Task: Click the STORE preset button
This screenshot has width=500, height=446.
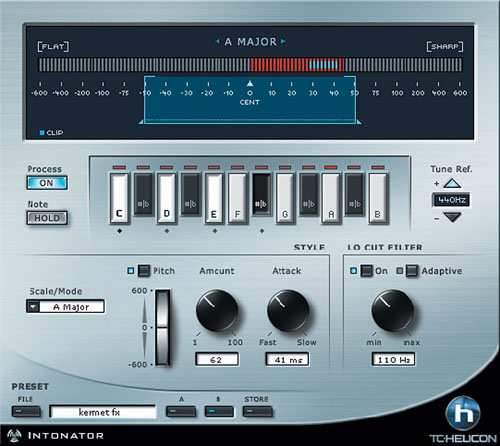Action: click(x=258, y=411)
